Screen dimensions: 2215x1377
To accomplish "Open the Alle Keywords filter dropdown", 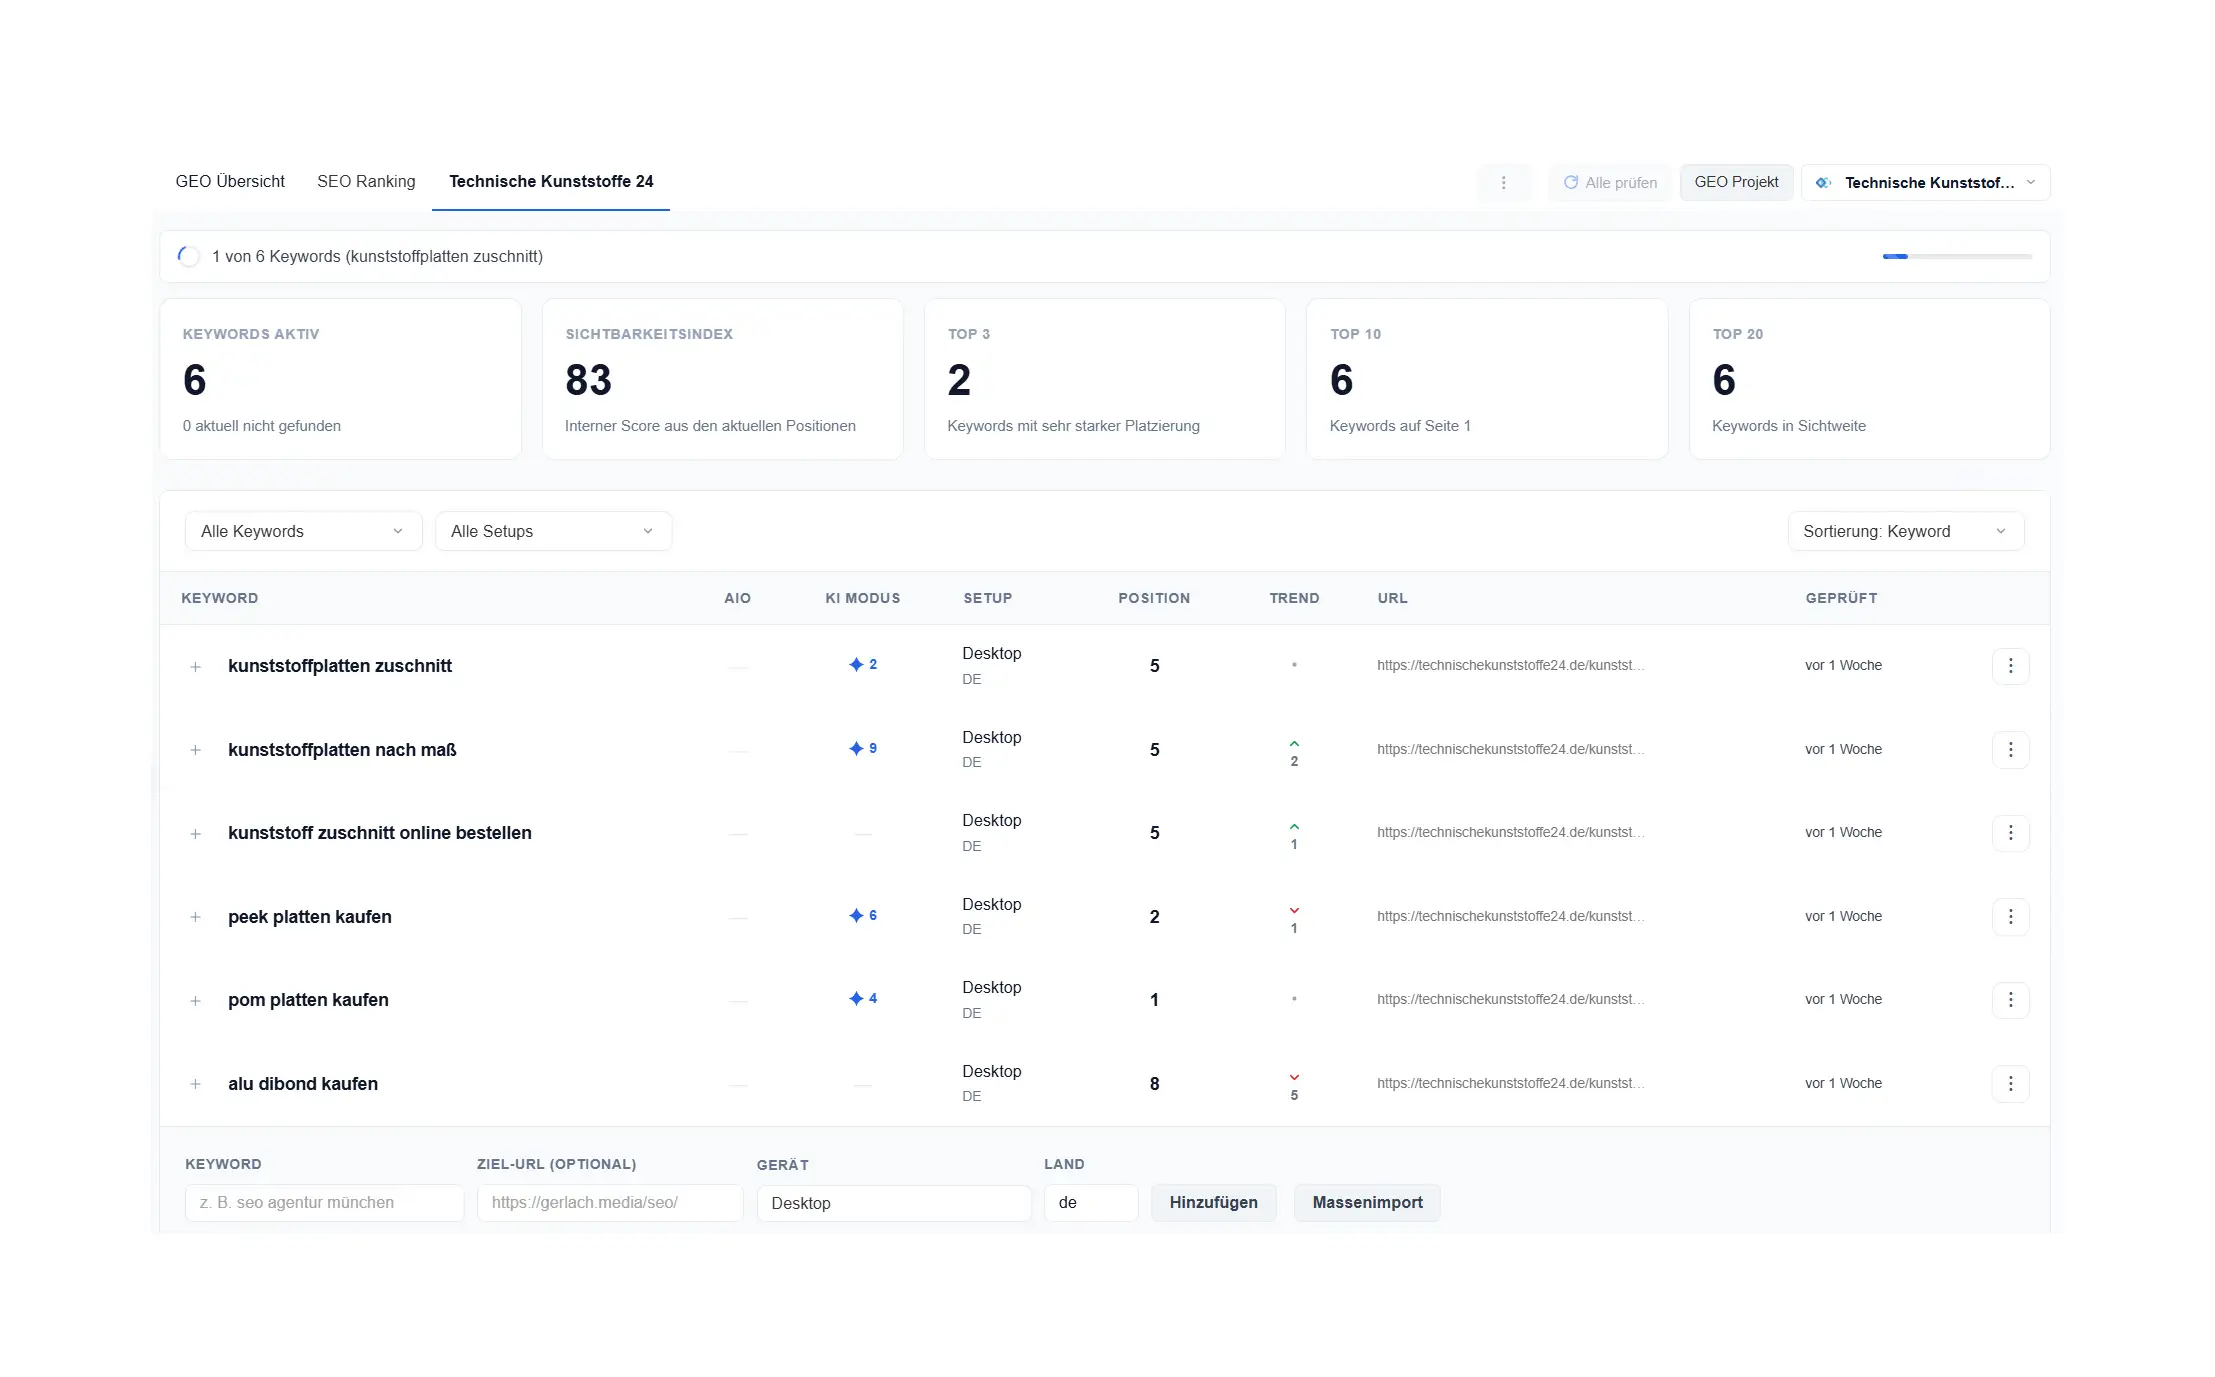I will [x=303, y=532].
